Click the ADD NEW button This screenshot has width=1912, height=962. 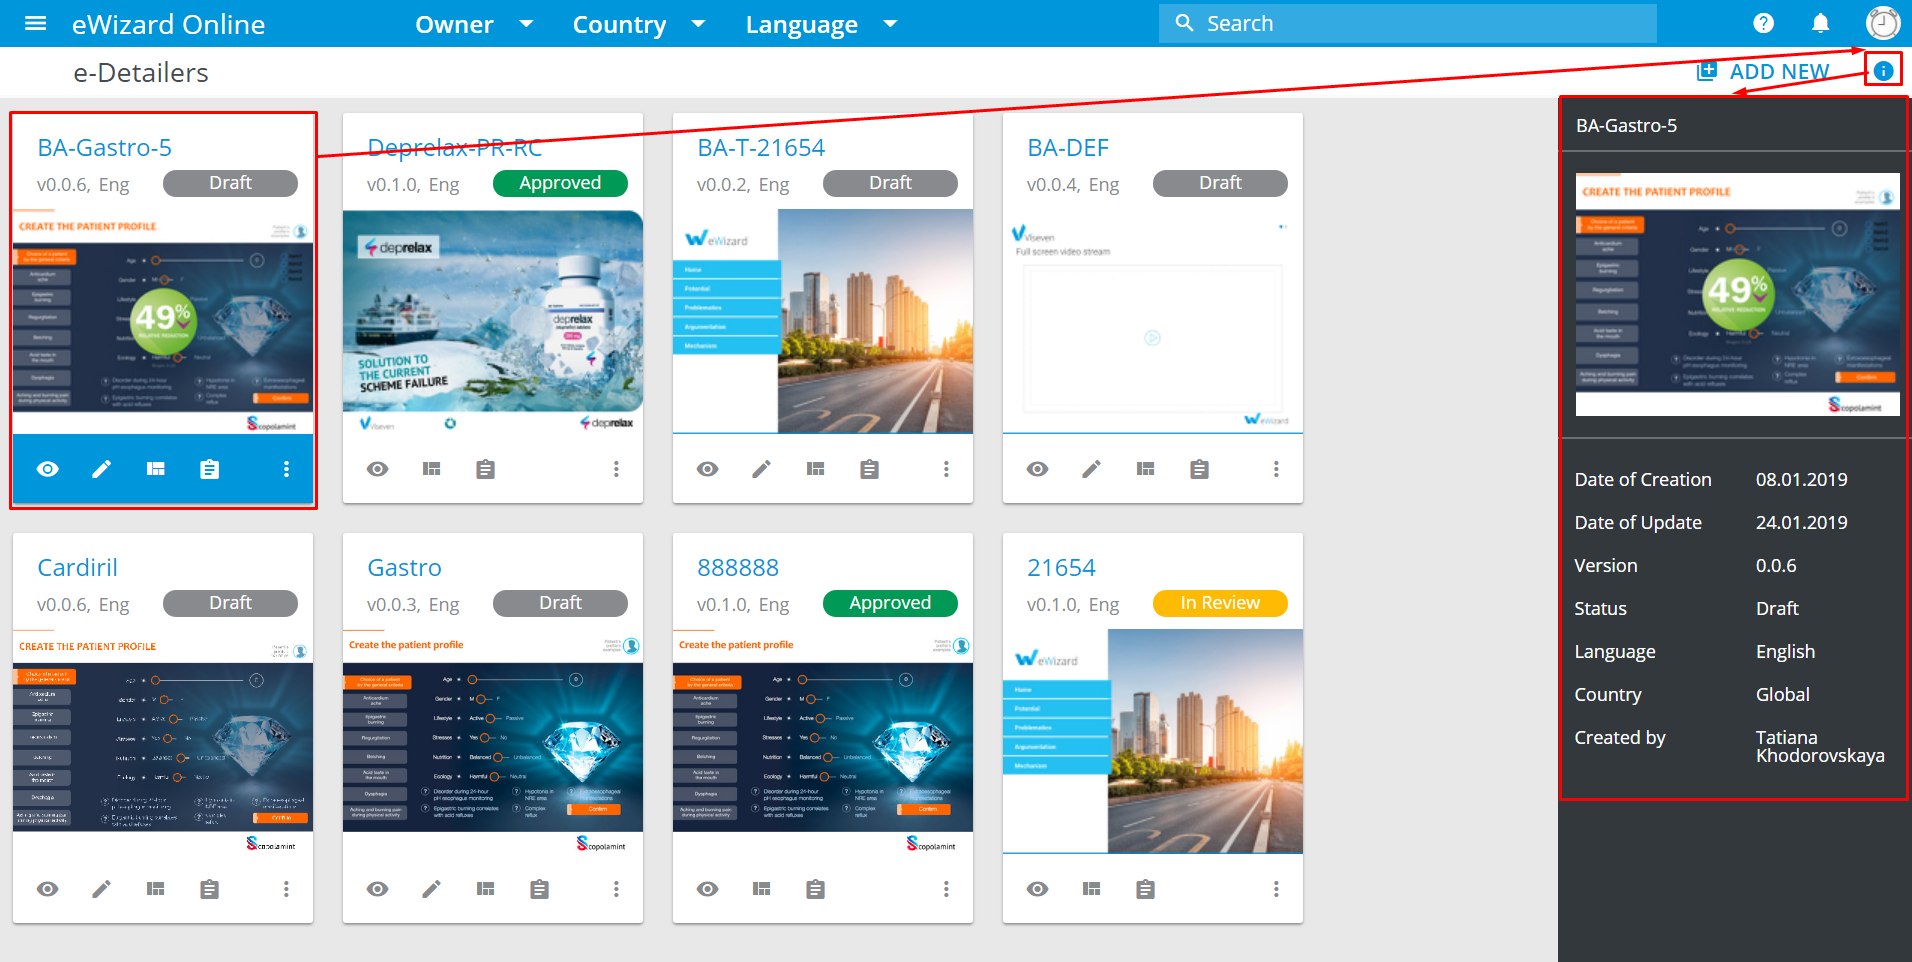click(x=1765, y=72)
